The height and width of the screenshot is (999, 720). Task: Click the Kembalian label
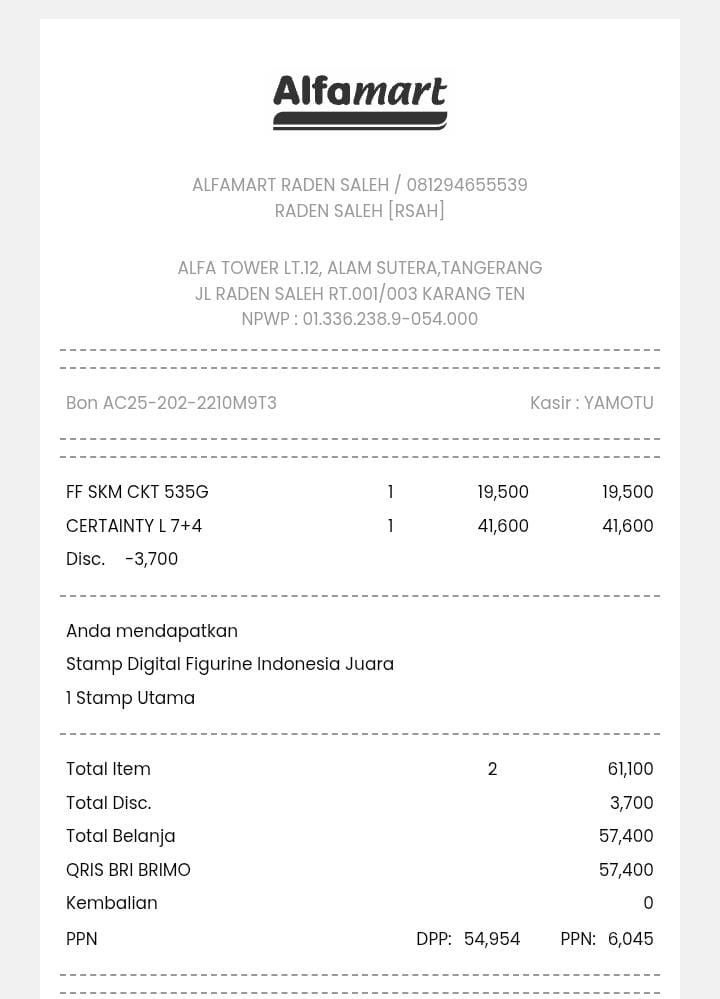pyautogui.click(x=112, y=903)
